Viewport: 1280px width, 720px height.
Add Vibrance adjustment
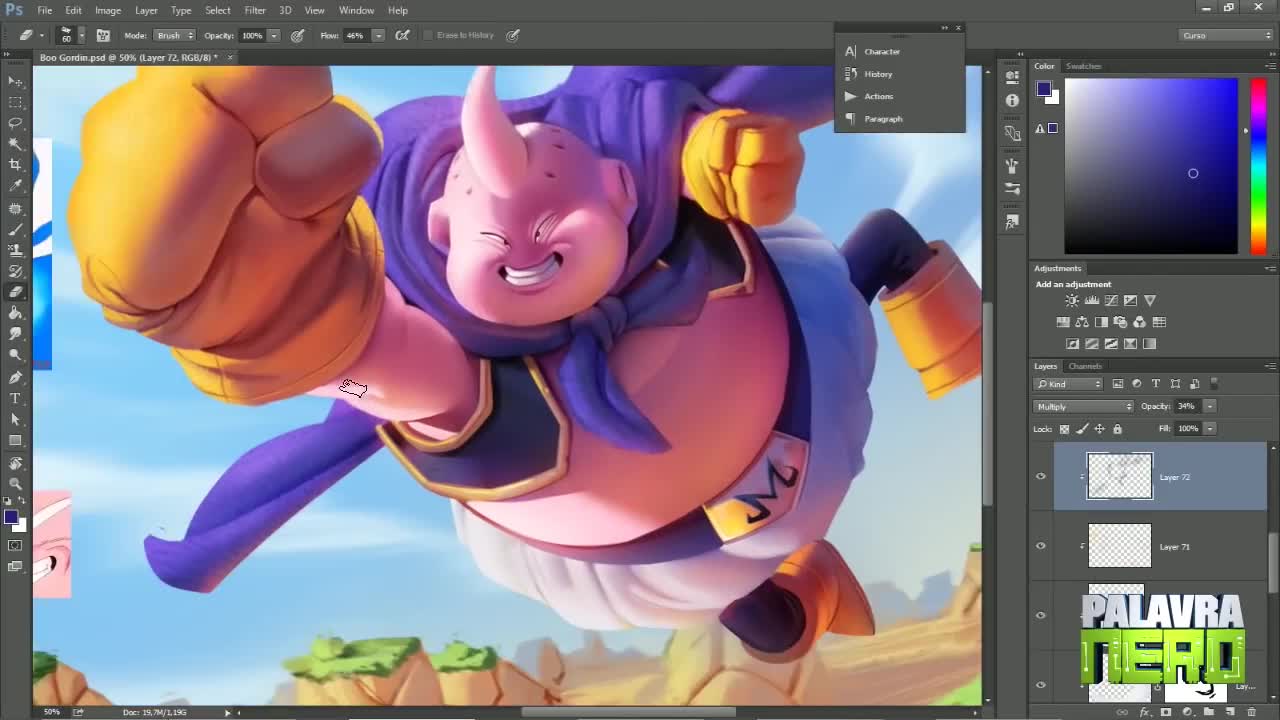pos(1150,300)
